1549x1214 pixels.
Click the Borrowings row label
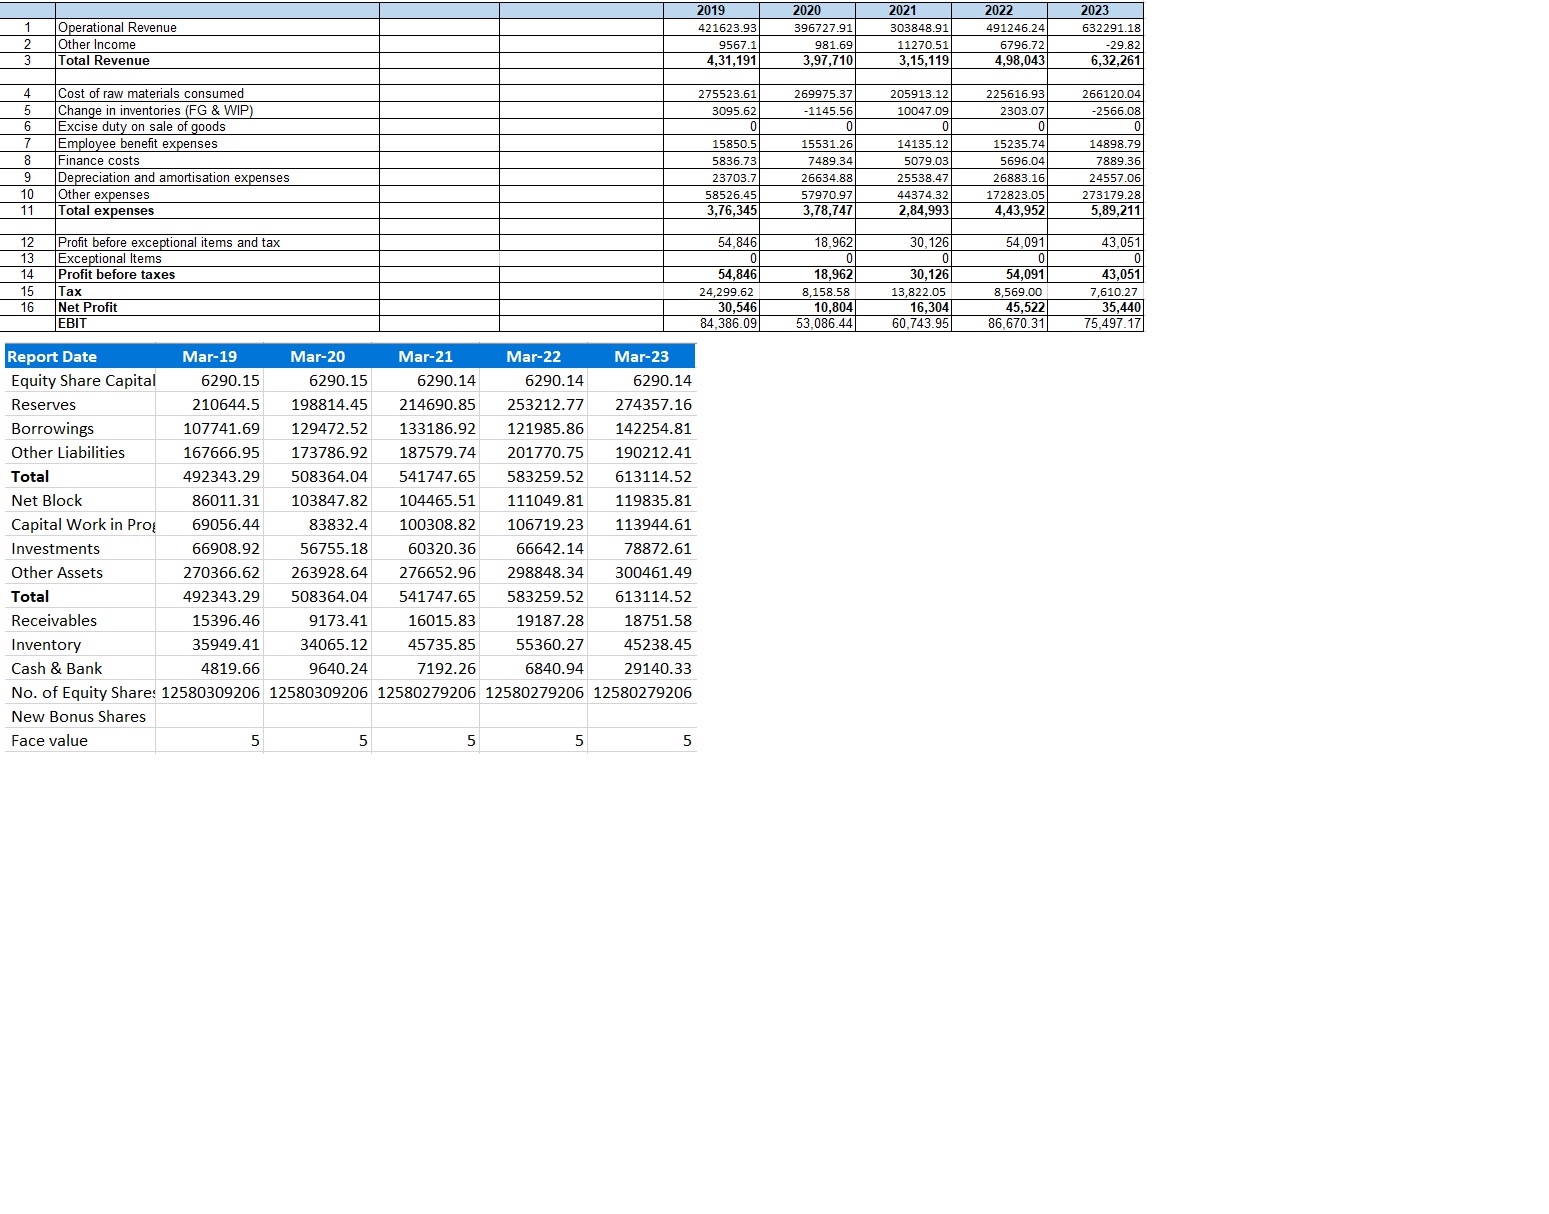pos(52,428)
